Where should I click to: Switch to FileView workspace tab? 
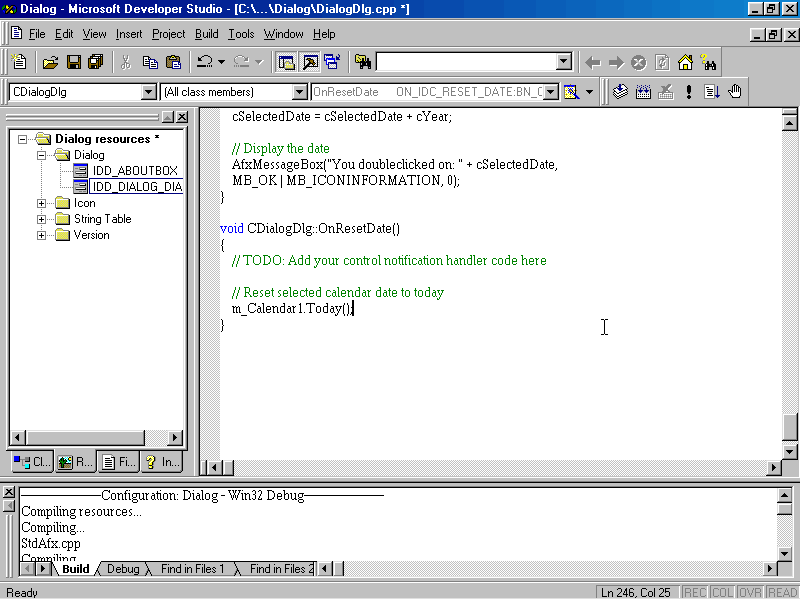(x=118, y=462)
